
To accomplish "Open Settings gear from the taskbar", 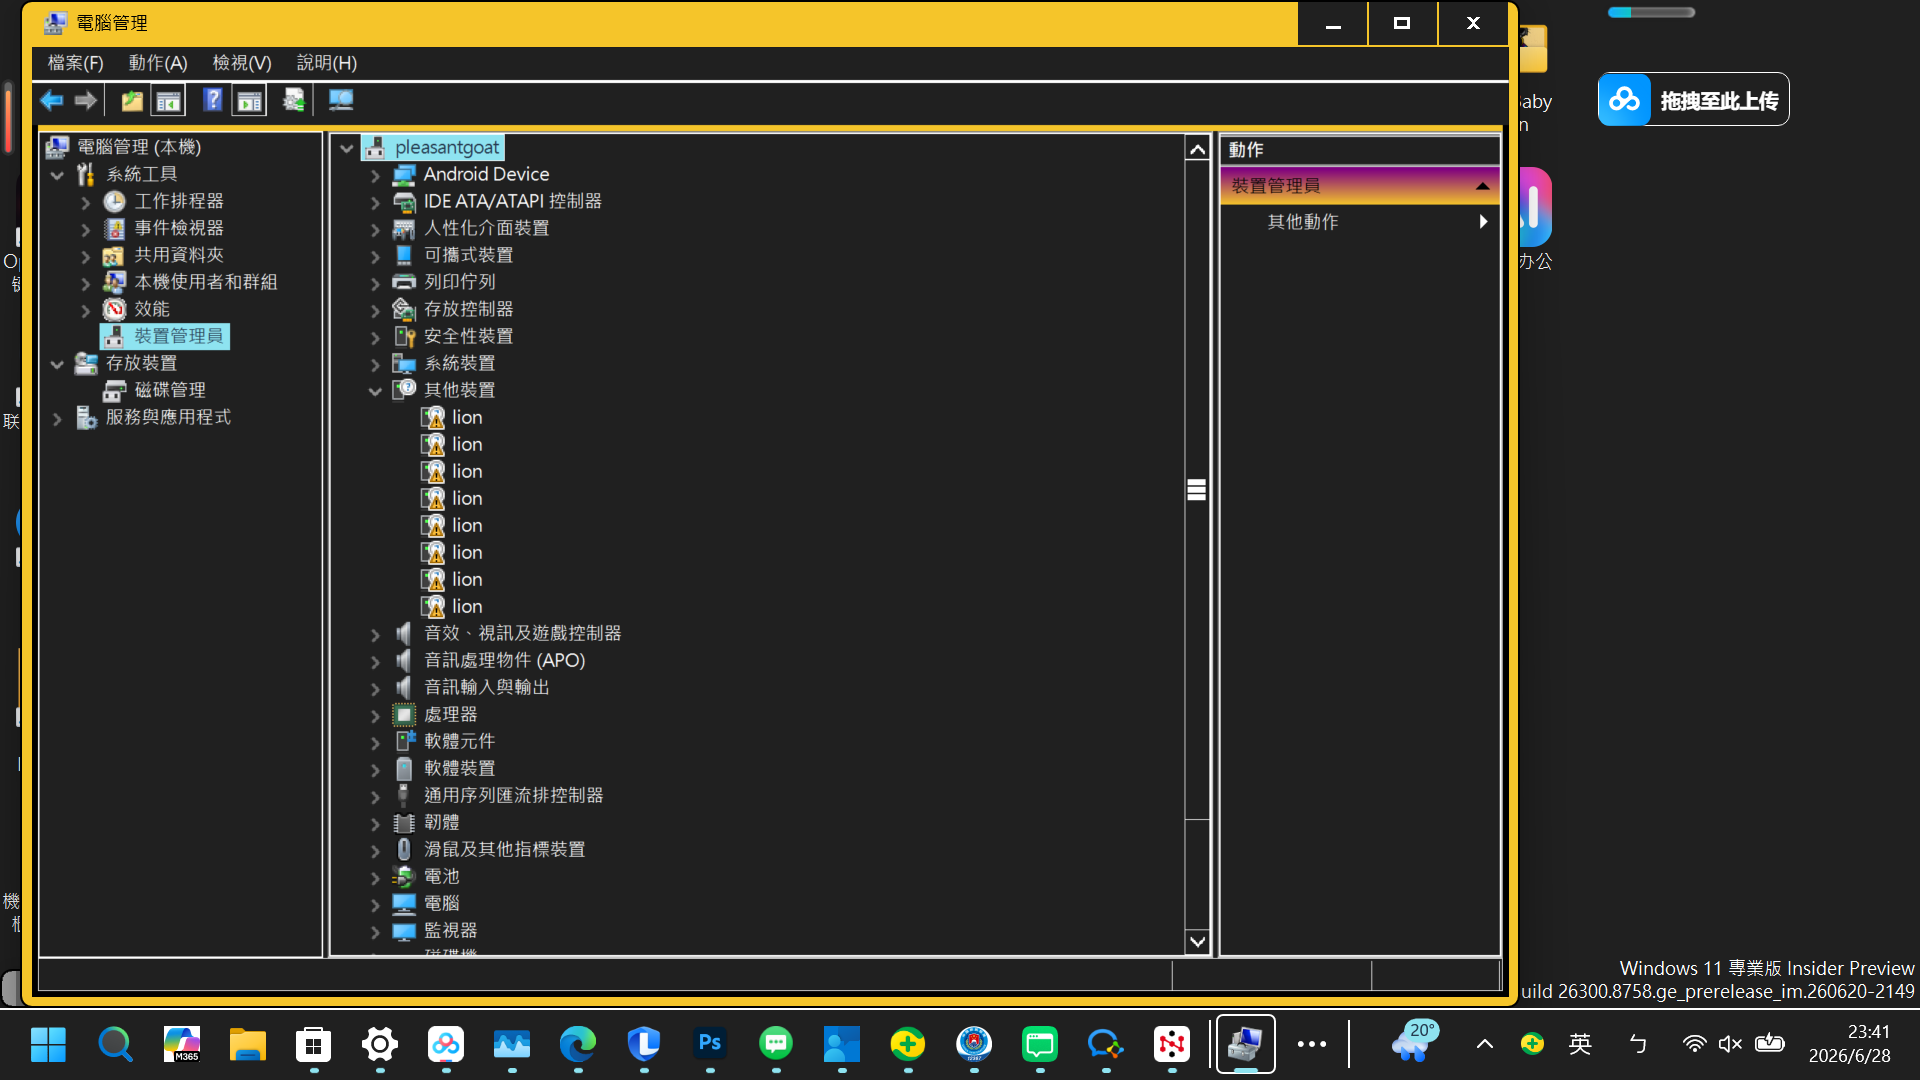I will coord(379,1045).
